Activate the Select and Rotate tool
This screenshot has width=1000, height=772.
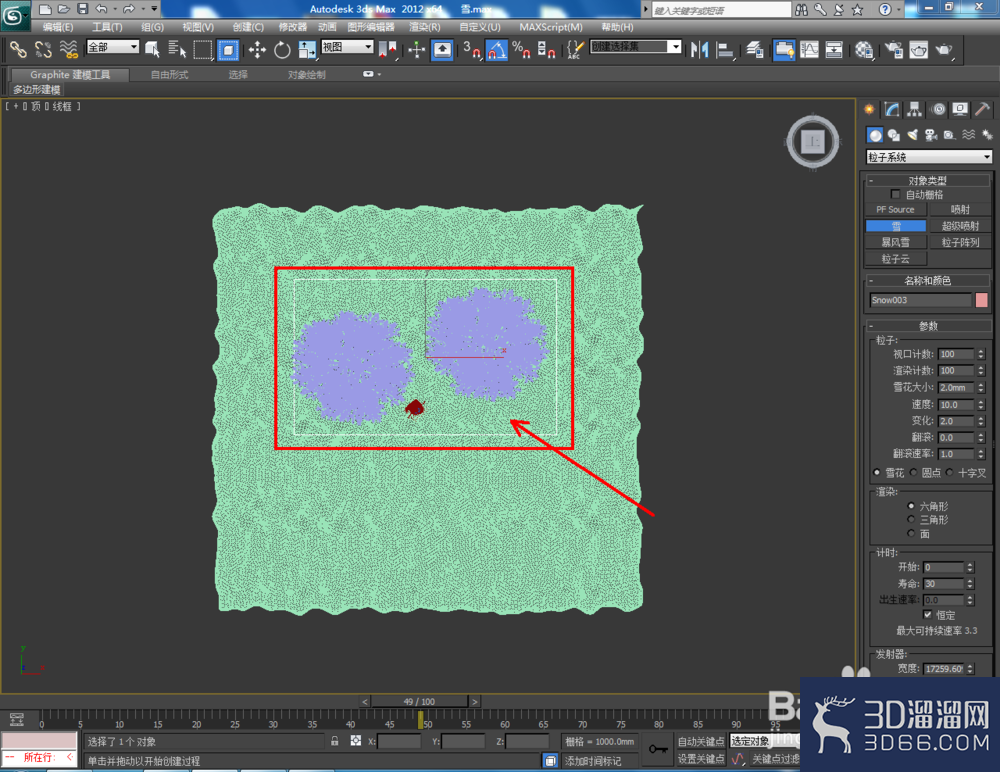point(282,49)
